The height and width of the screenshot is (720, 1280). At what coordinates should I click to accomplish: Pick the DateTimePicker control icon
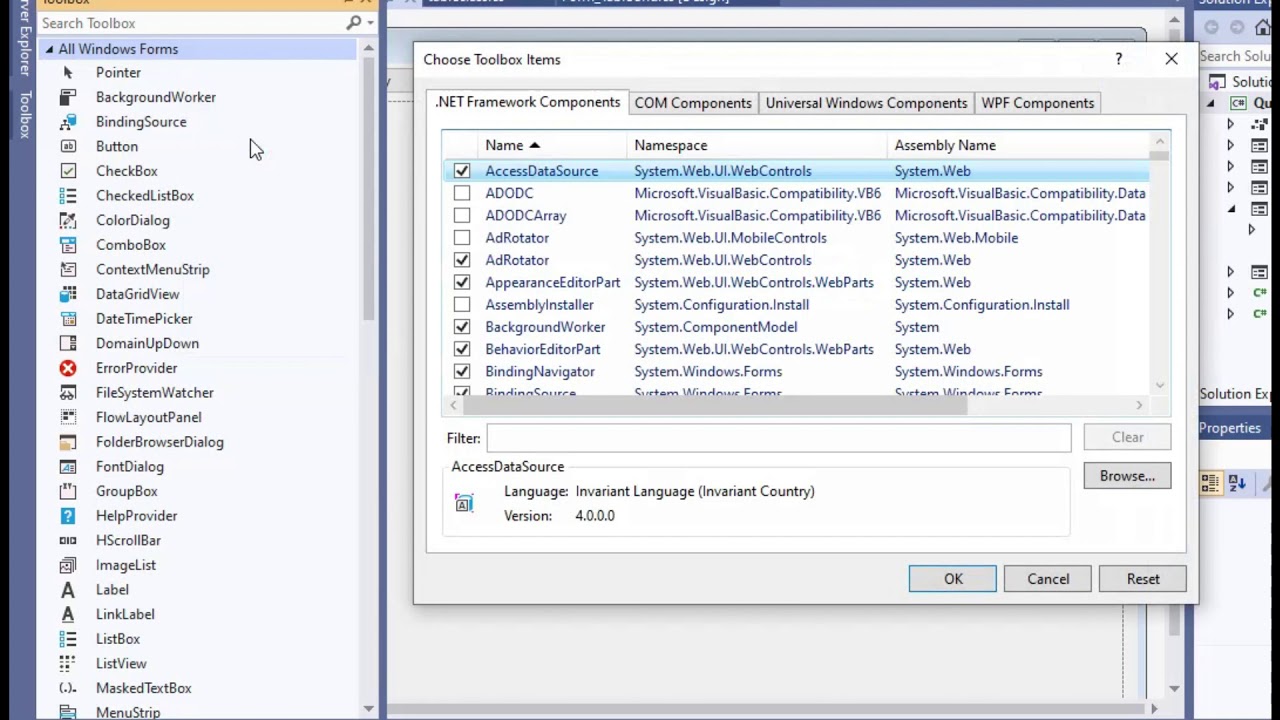tap(68, 319)
